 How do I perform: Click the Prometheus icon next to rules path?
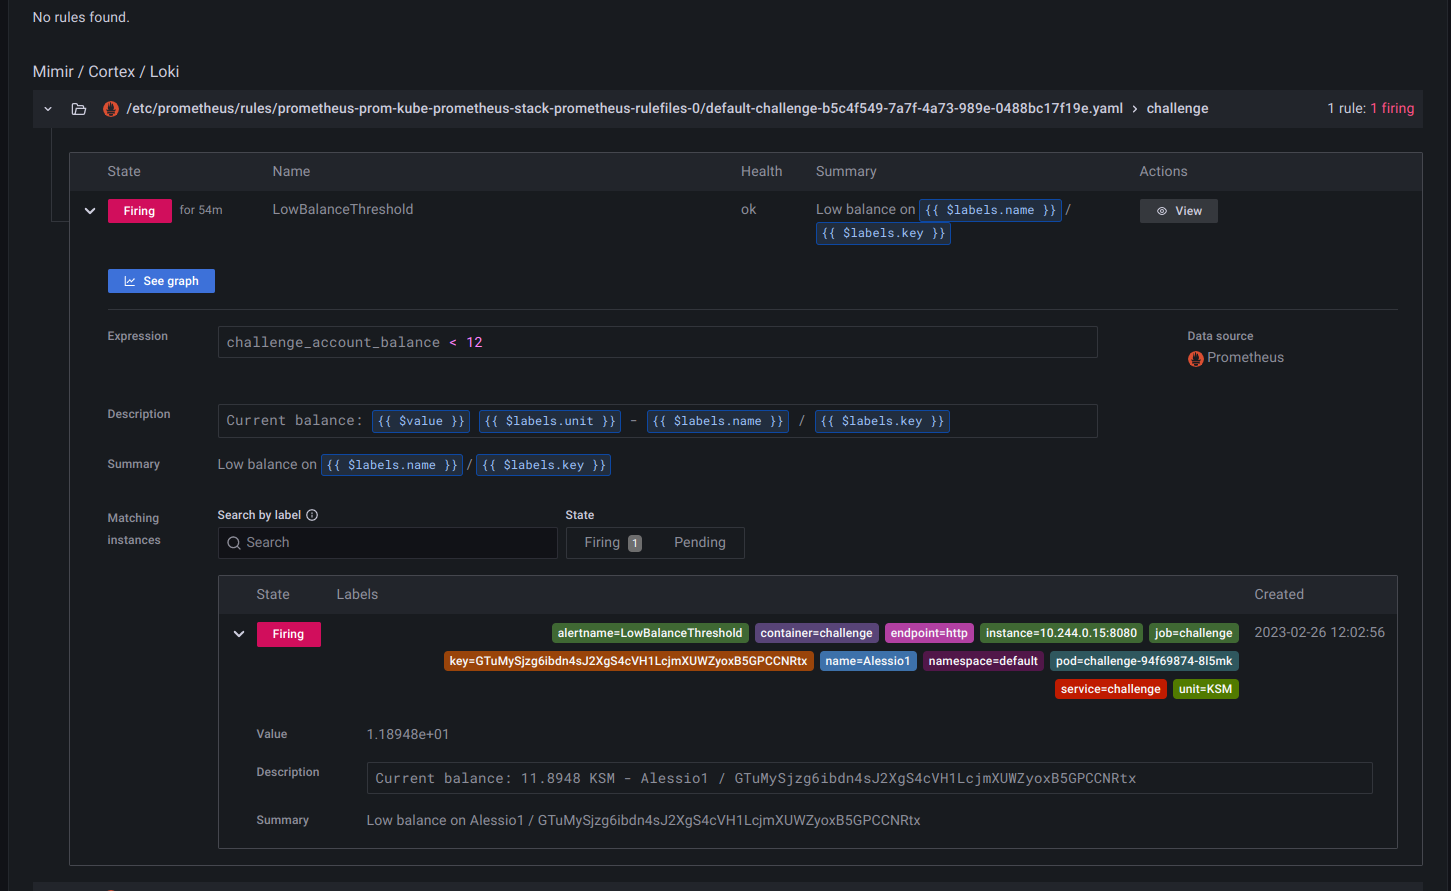coord(111,109)
